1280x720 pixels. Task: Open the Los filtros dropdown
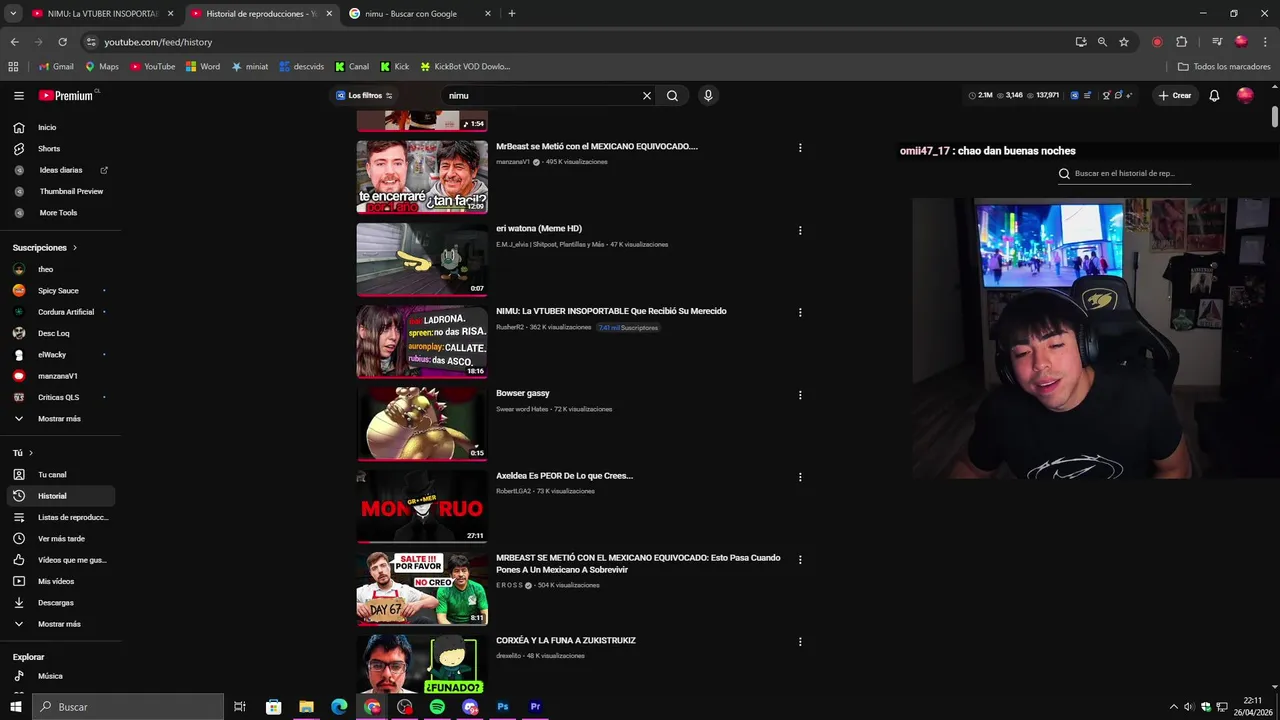tap(364, 96)
